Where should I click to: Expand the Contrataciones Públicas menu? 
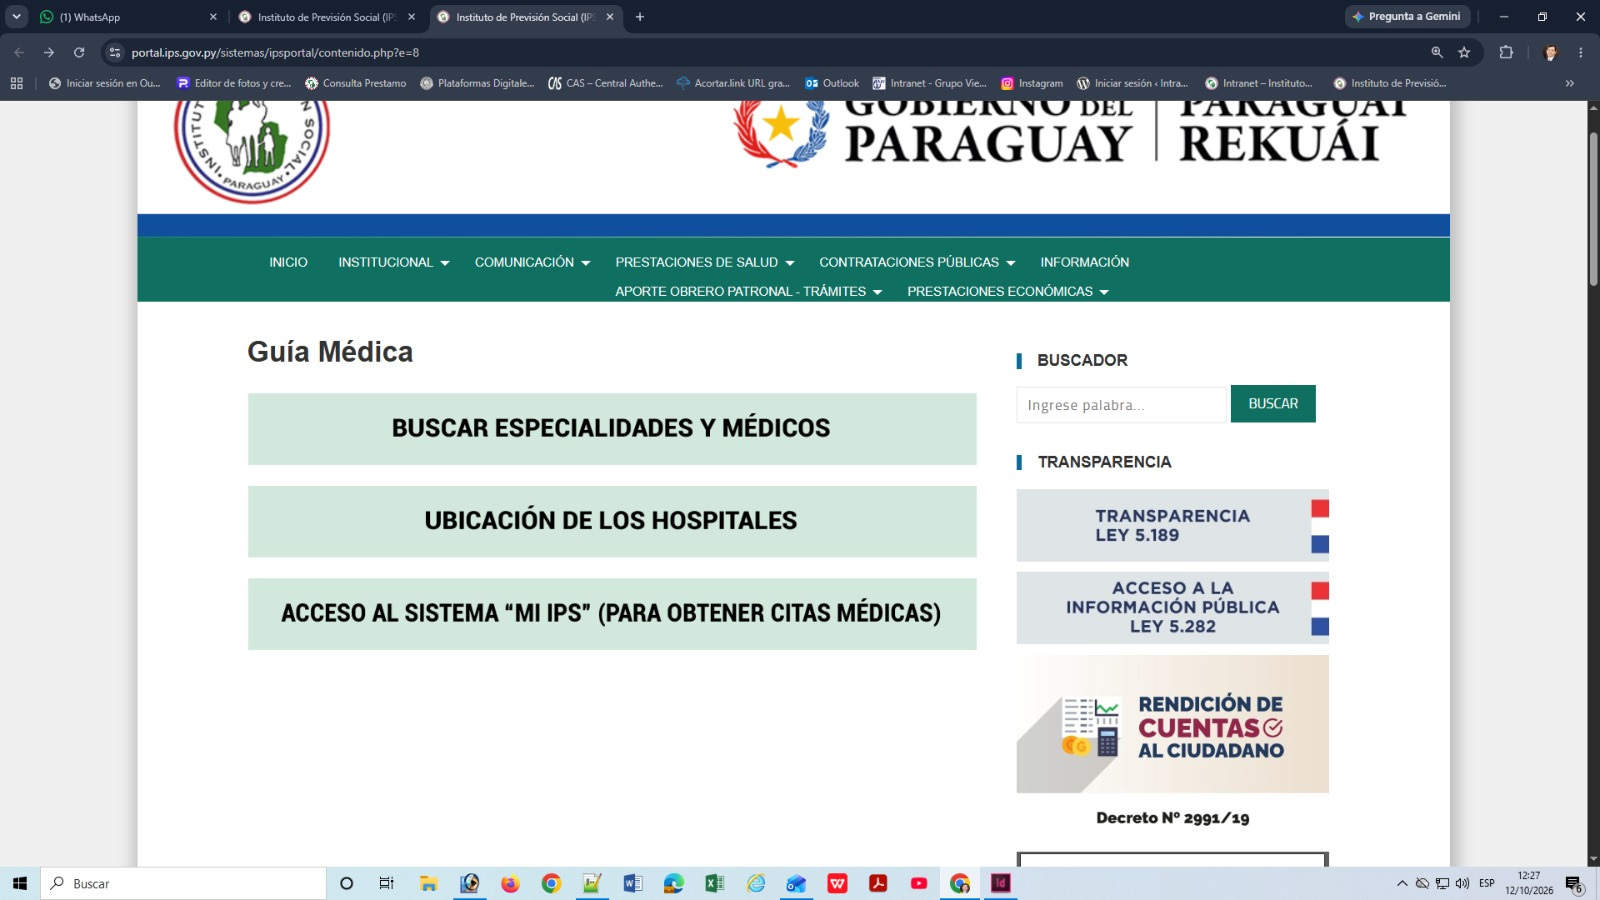click(917, 262)
